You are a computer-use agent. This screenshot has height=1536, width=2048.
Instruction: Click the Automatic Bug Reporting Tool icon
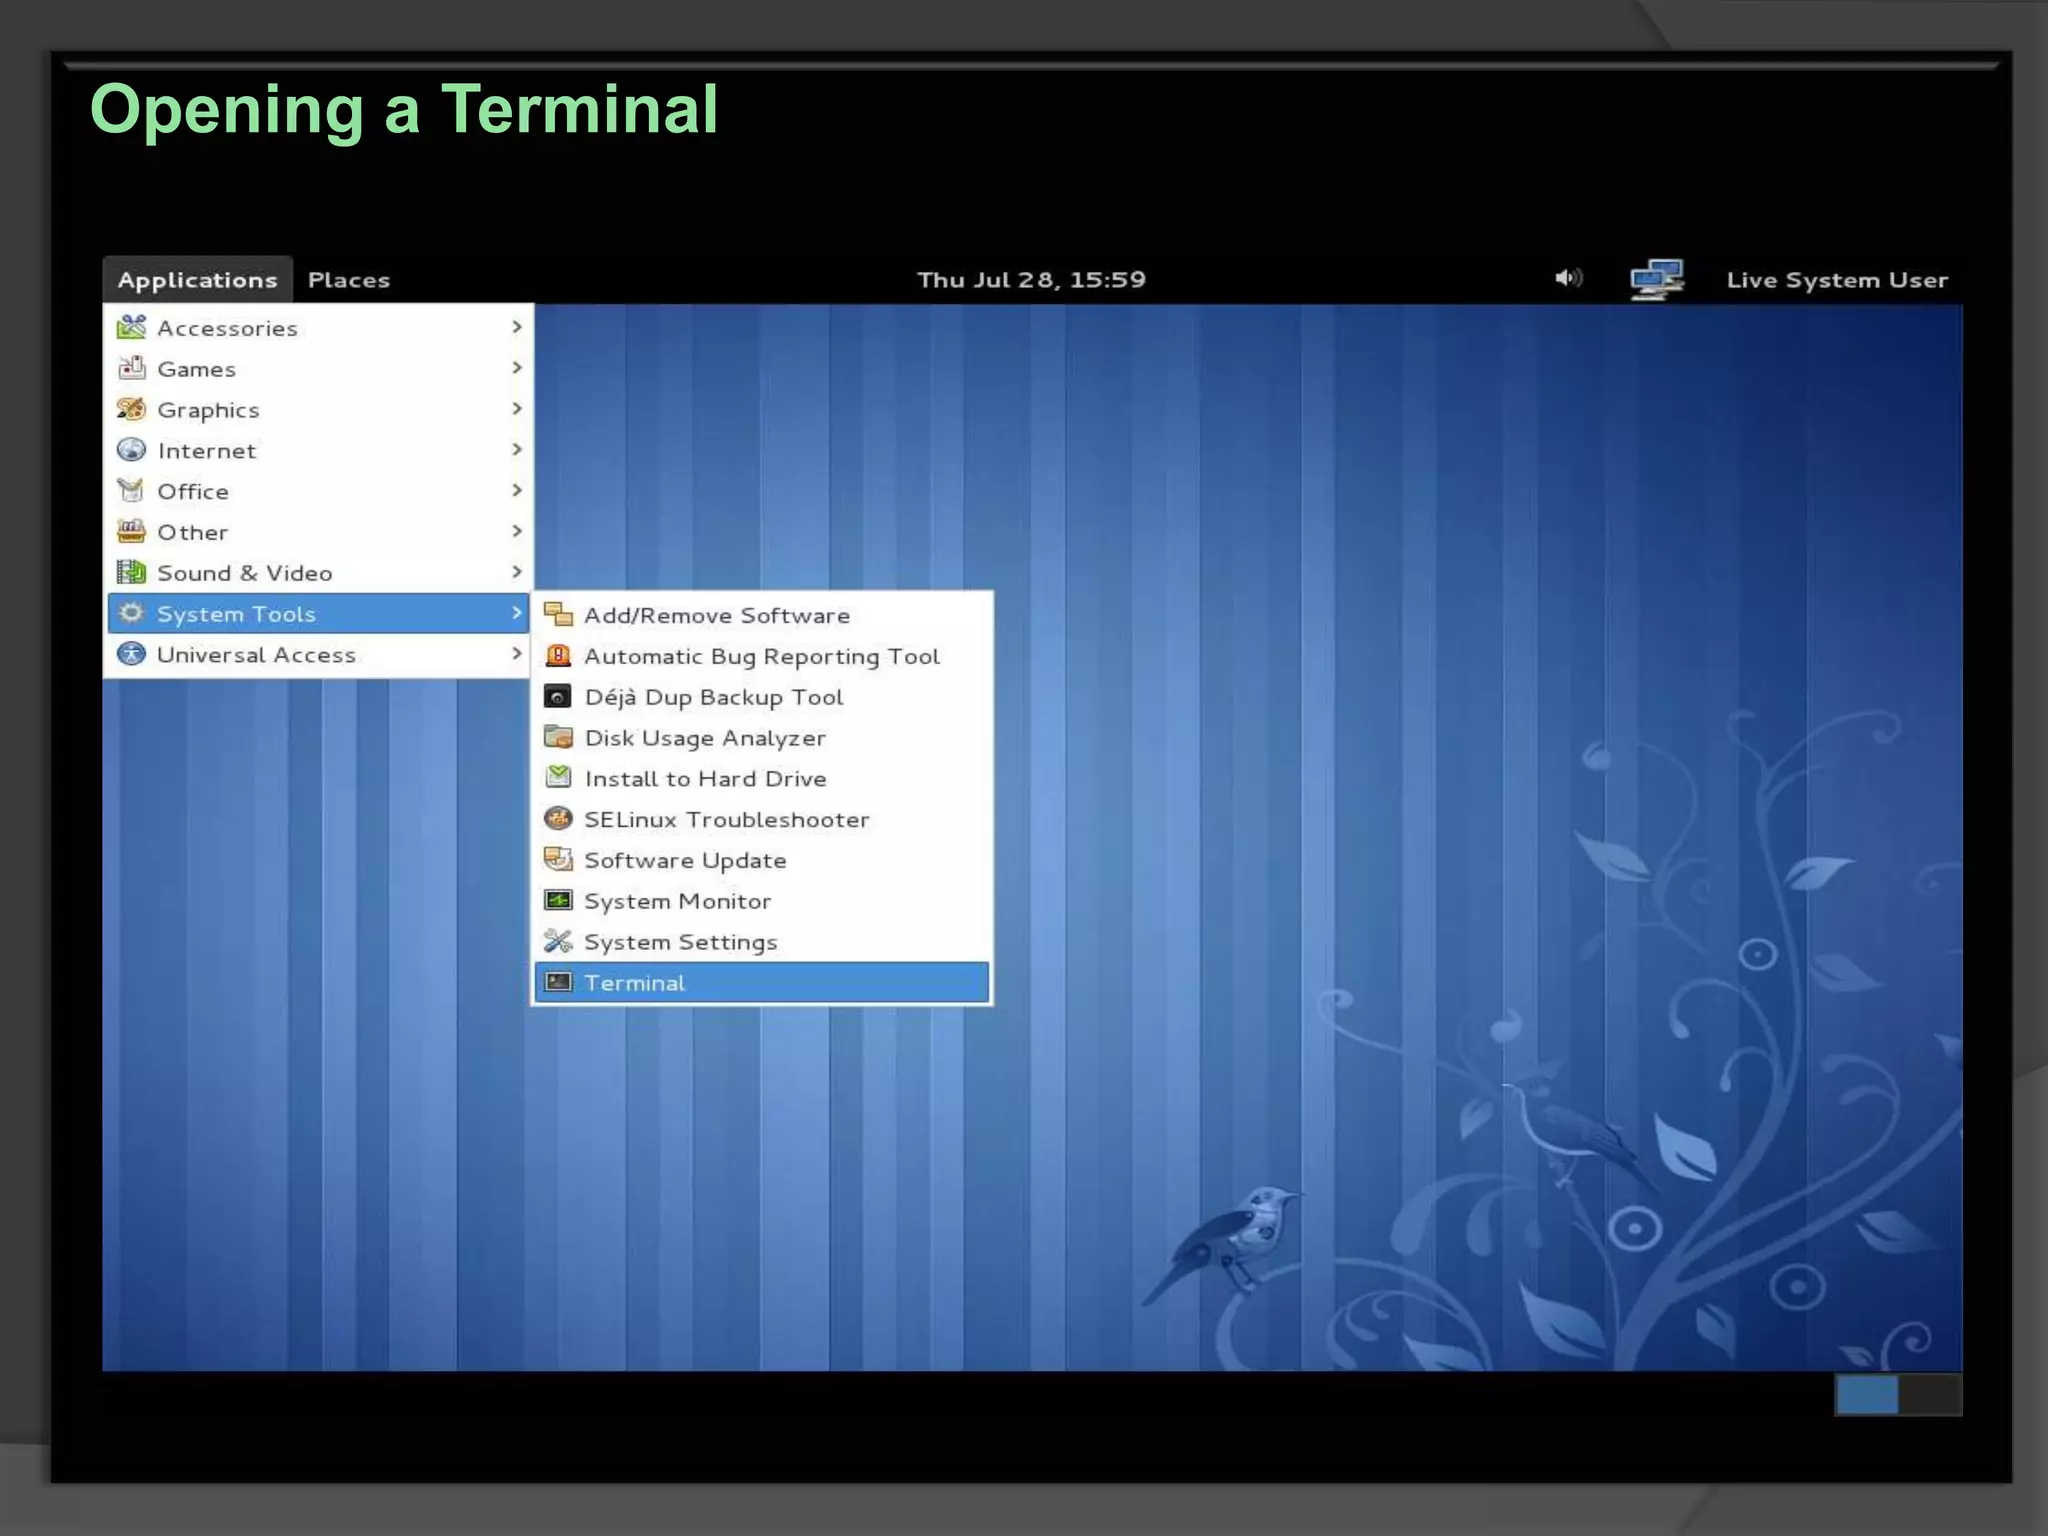tap(558, 655)
